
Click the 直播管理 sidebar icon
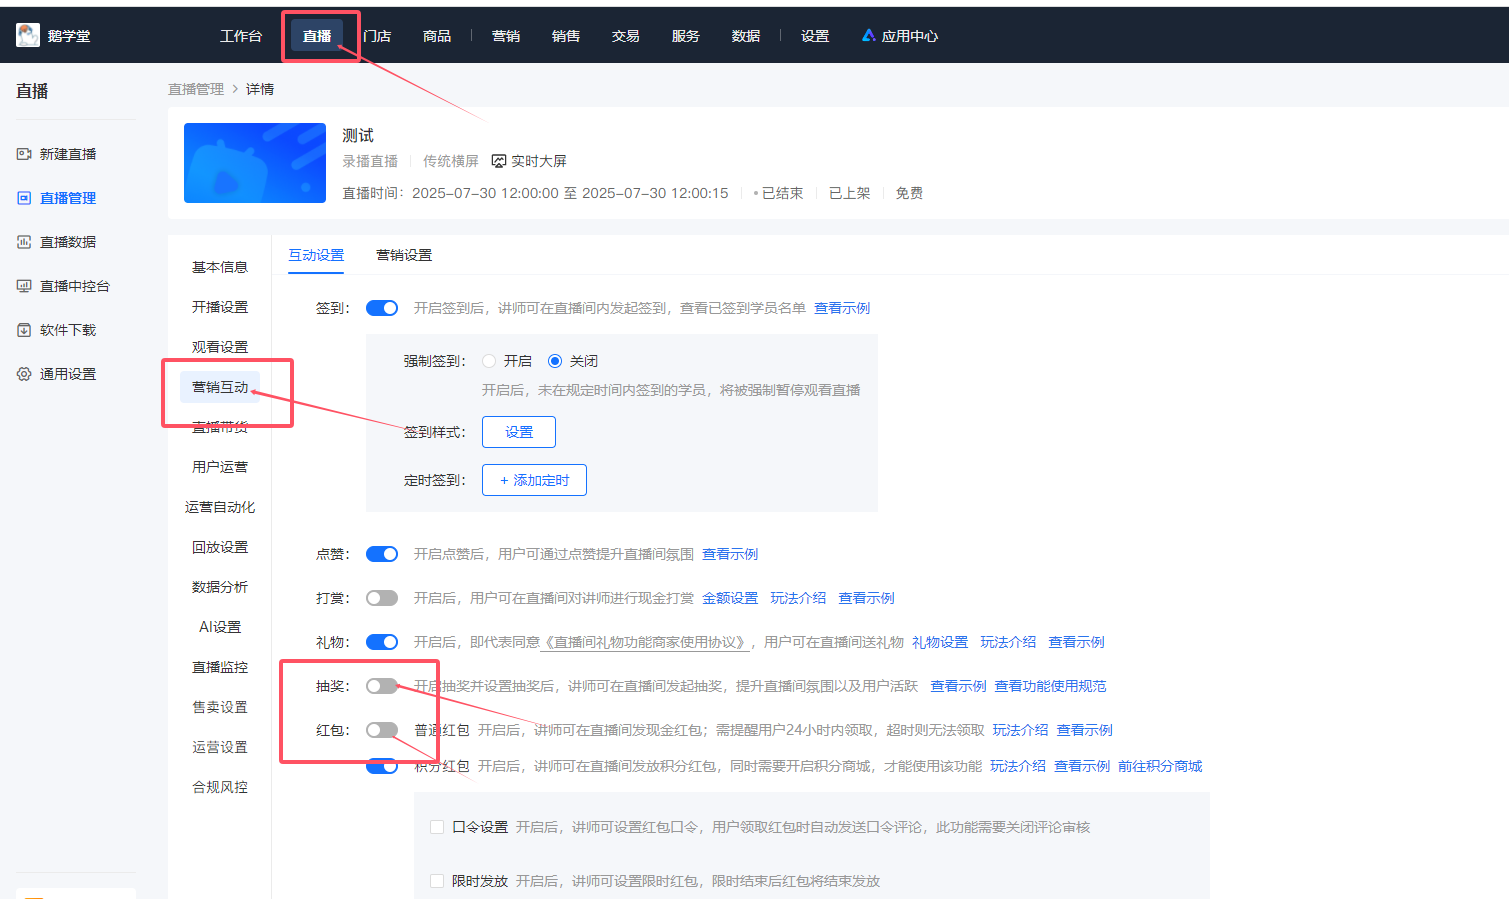[x=24, y=198]
